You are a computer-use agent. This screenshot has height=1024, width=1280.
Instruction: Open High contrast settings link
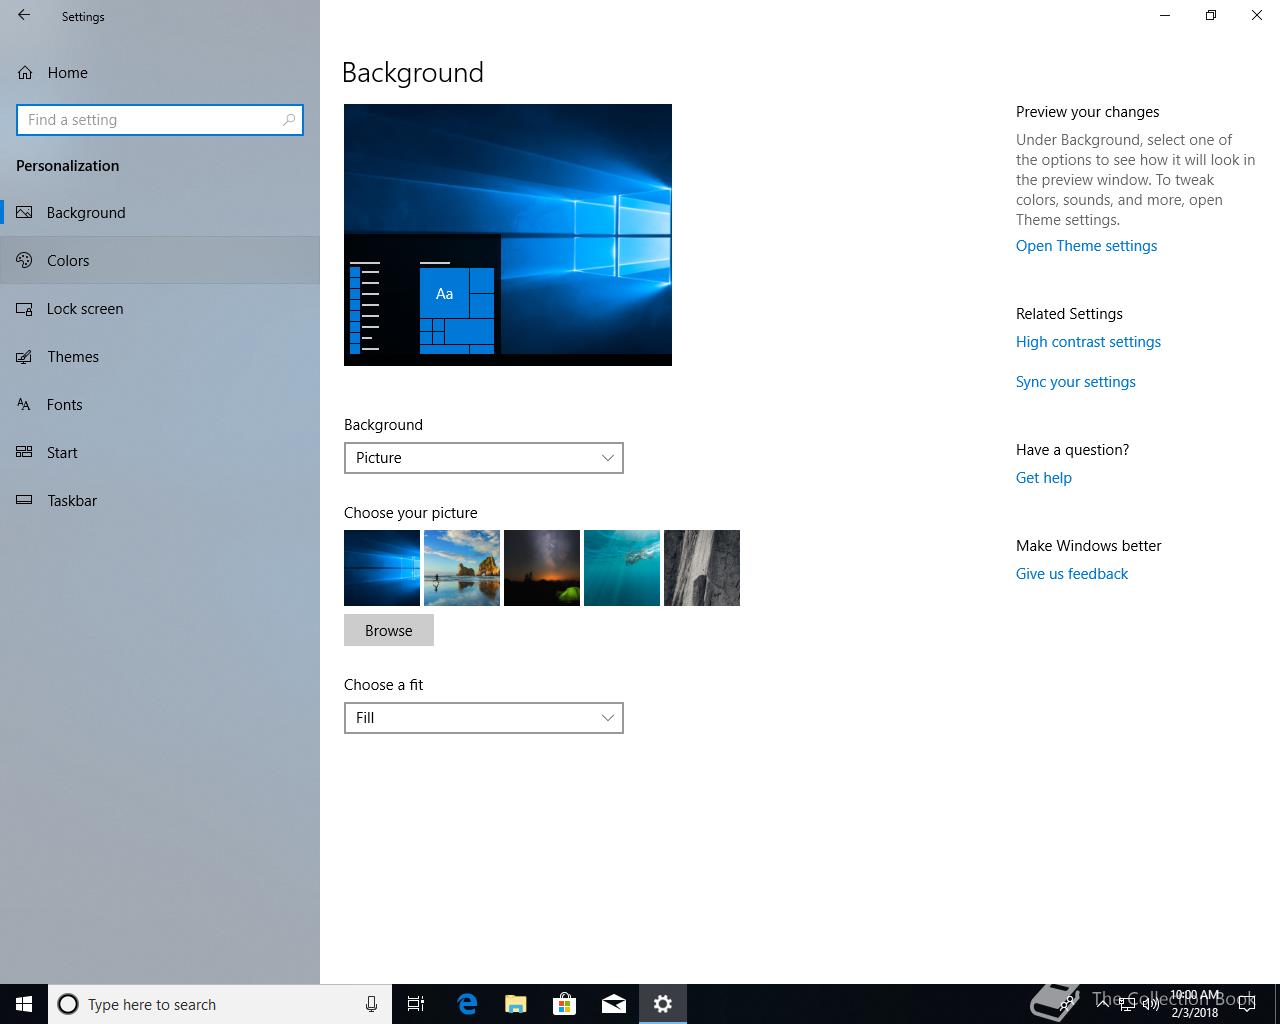1088,342
